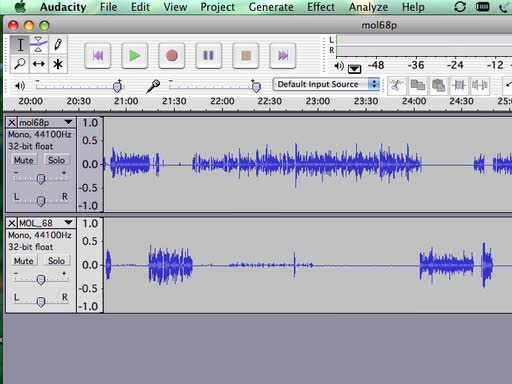Select the Time Shift arrow tool
This screenshot has height=384, width=512.
(39, 64)
